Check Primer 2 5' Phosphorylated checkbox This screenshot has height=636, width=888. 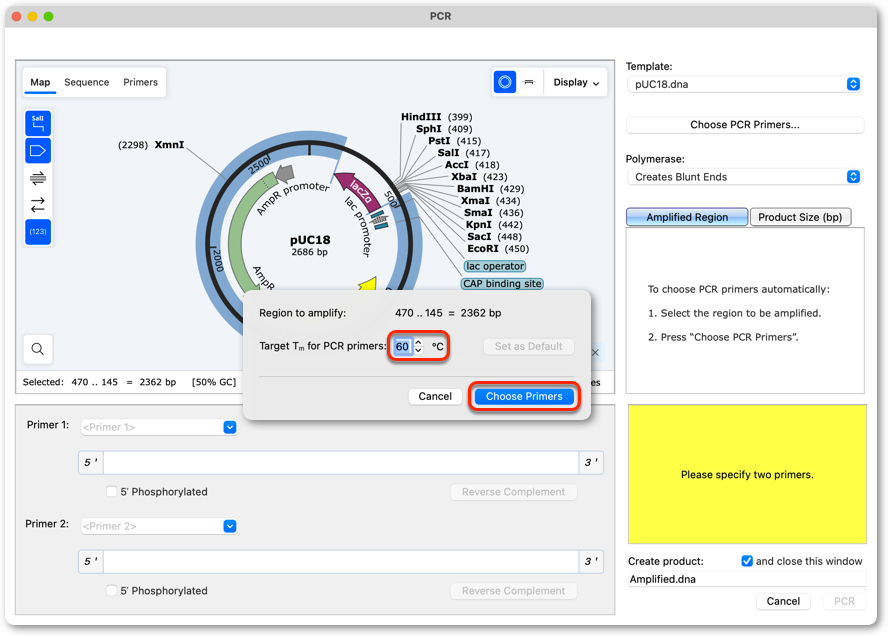click(112, 591)
